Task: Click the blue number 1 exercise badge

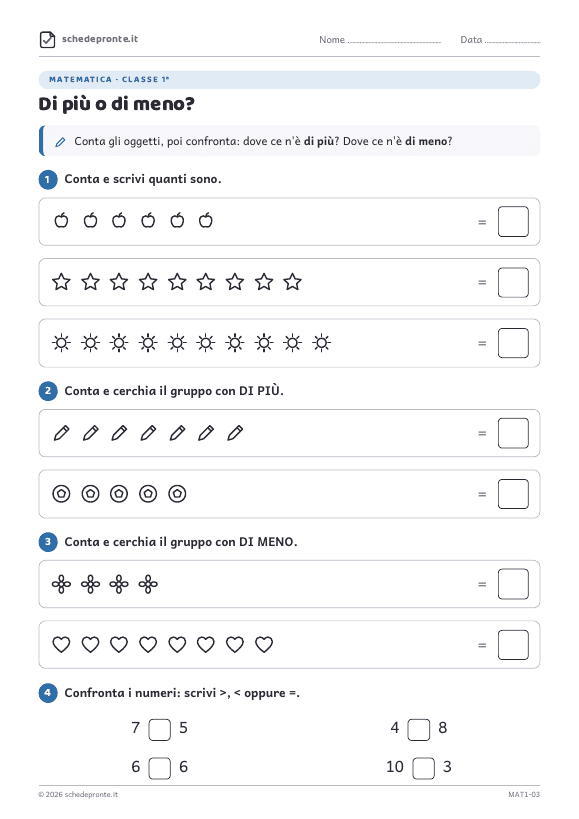Action: (48, 180)
